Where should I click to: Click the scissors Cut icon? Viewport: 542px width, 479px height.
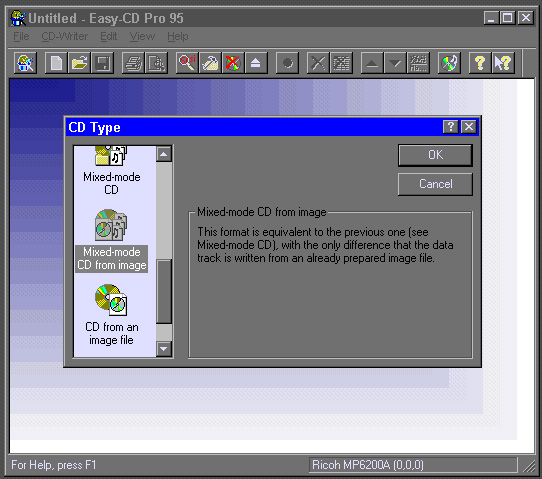[x=318, y=63]
